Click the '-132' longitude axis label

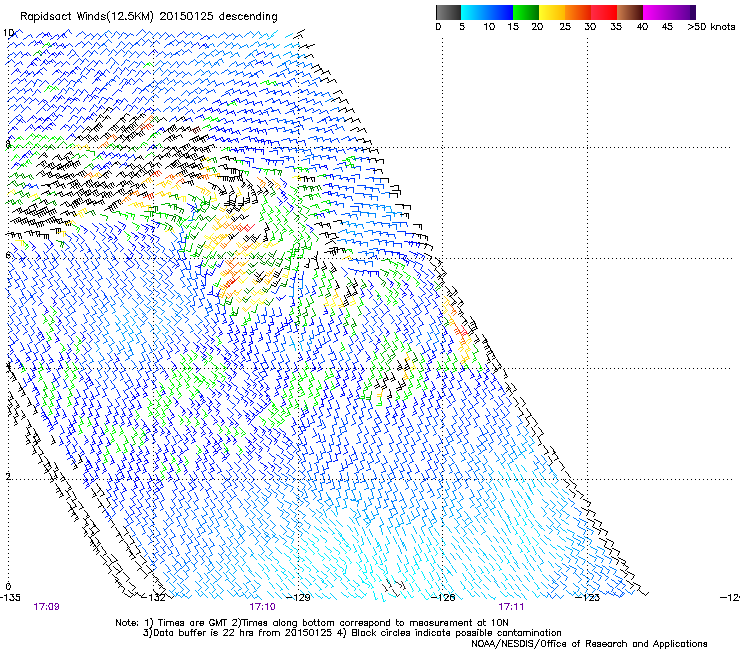(x=154, y=597)
